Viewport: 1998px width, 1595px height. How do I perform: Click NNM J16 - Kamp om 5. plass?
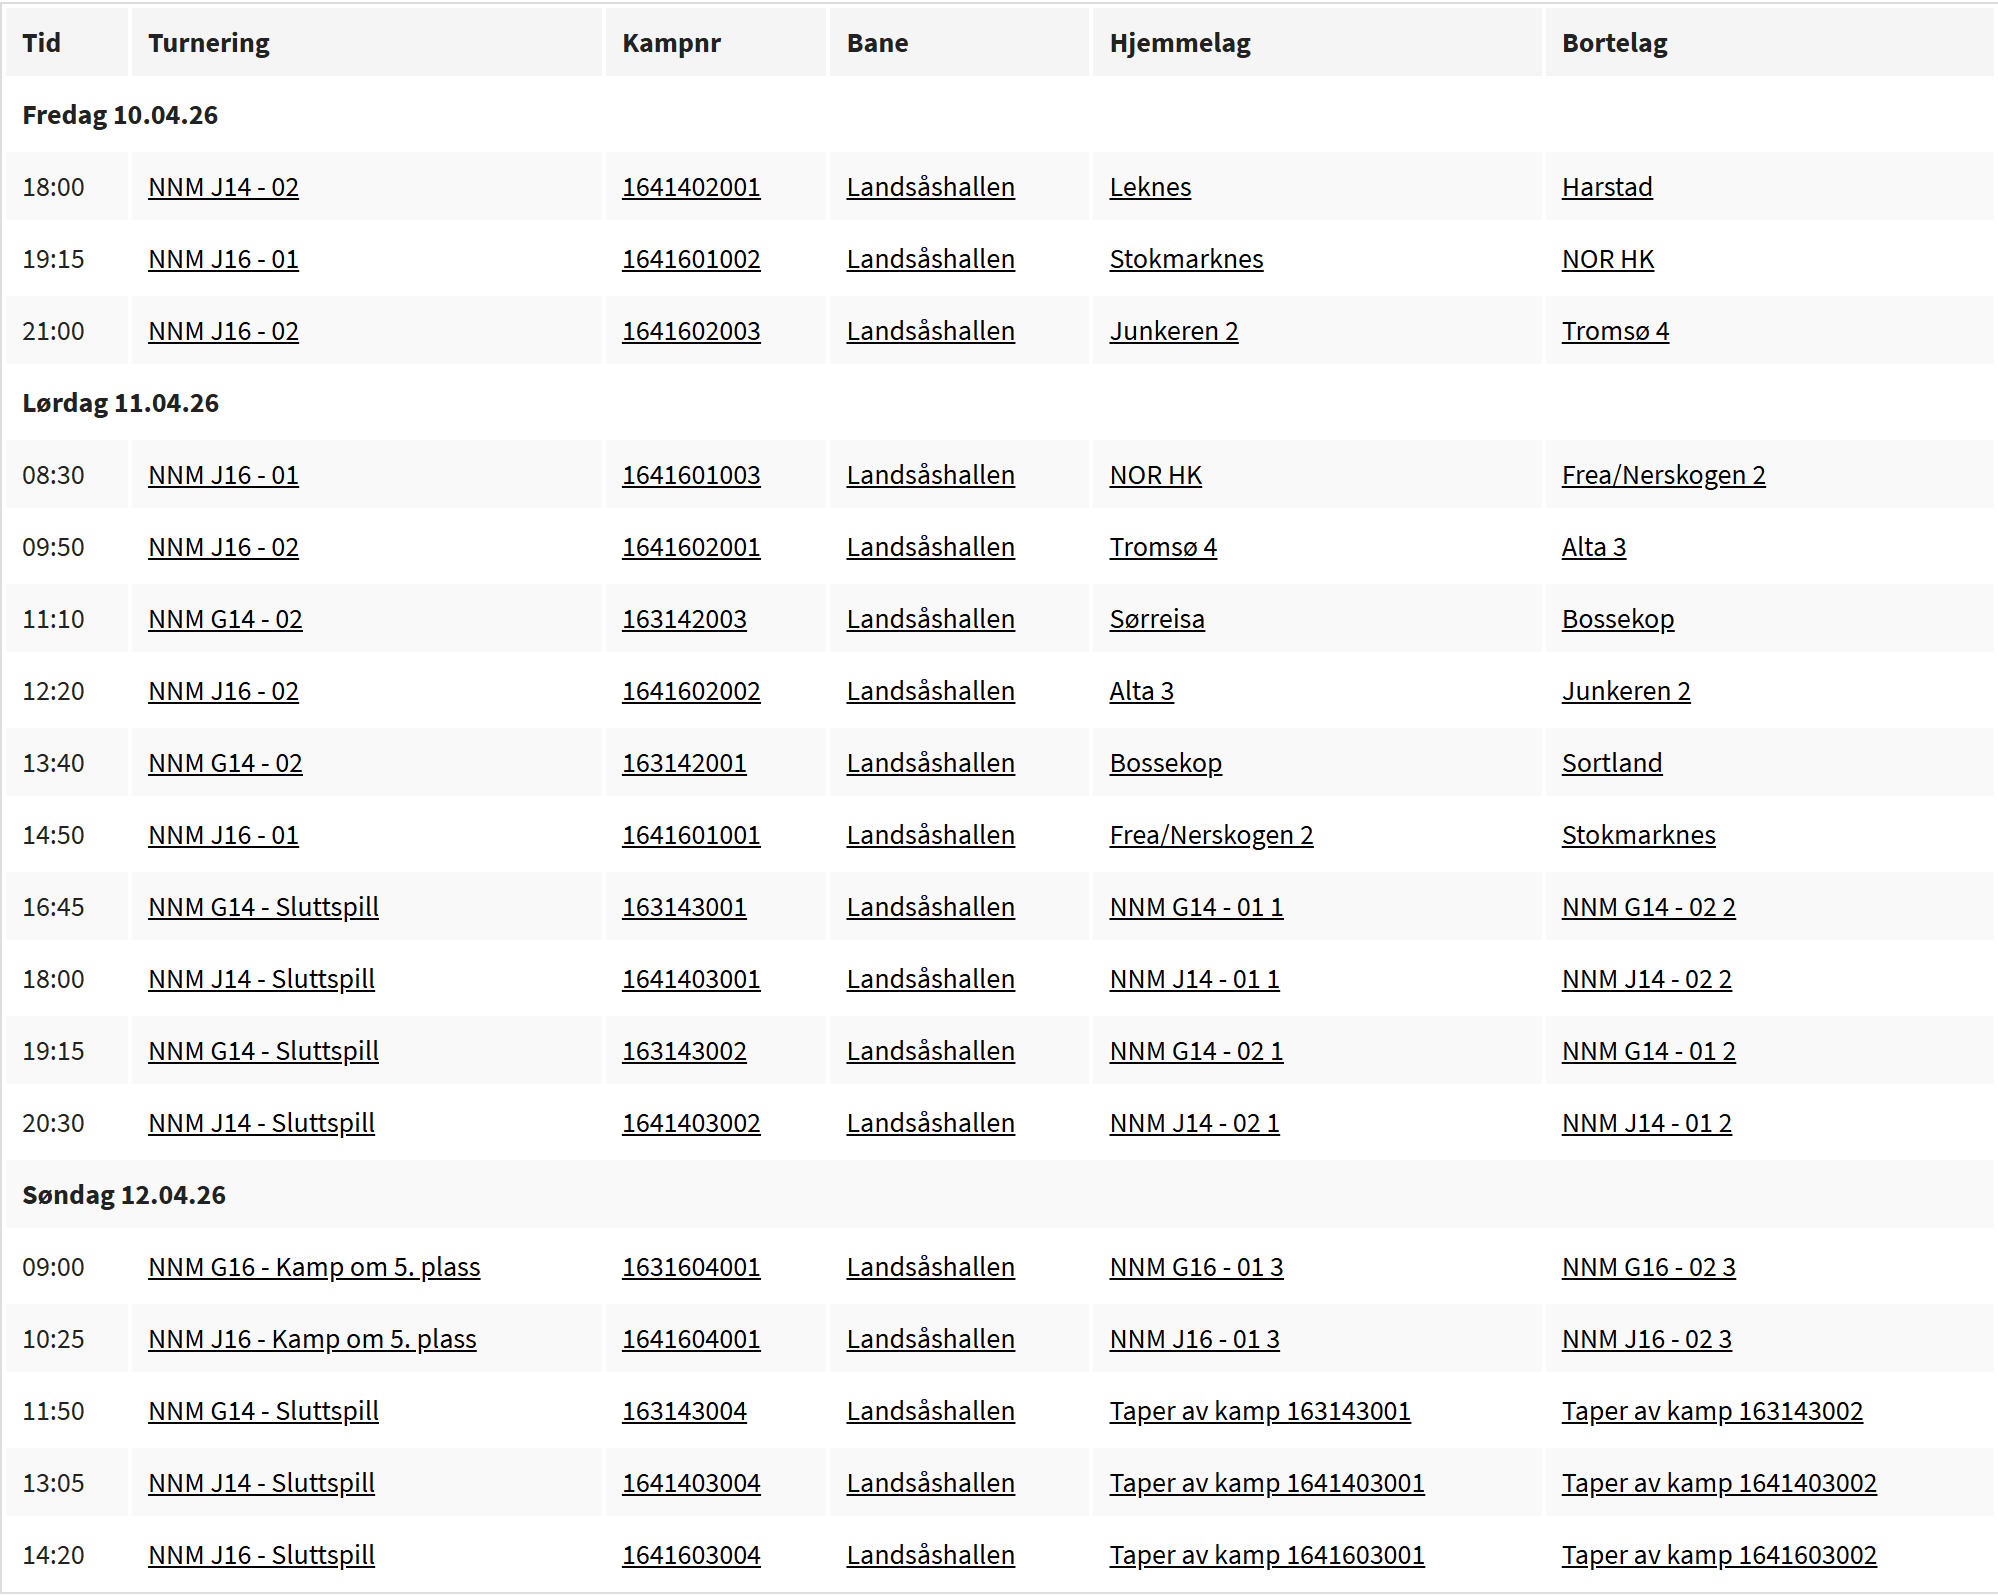pyautogui.click(x=312, y=1339)
